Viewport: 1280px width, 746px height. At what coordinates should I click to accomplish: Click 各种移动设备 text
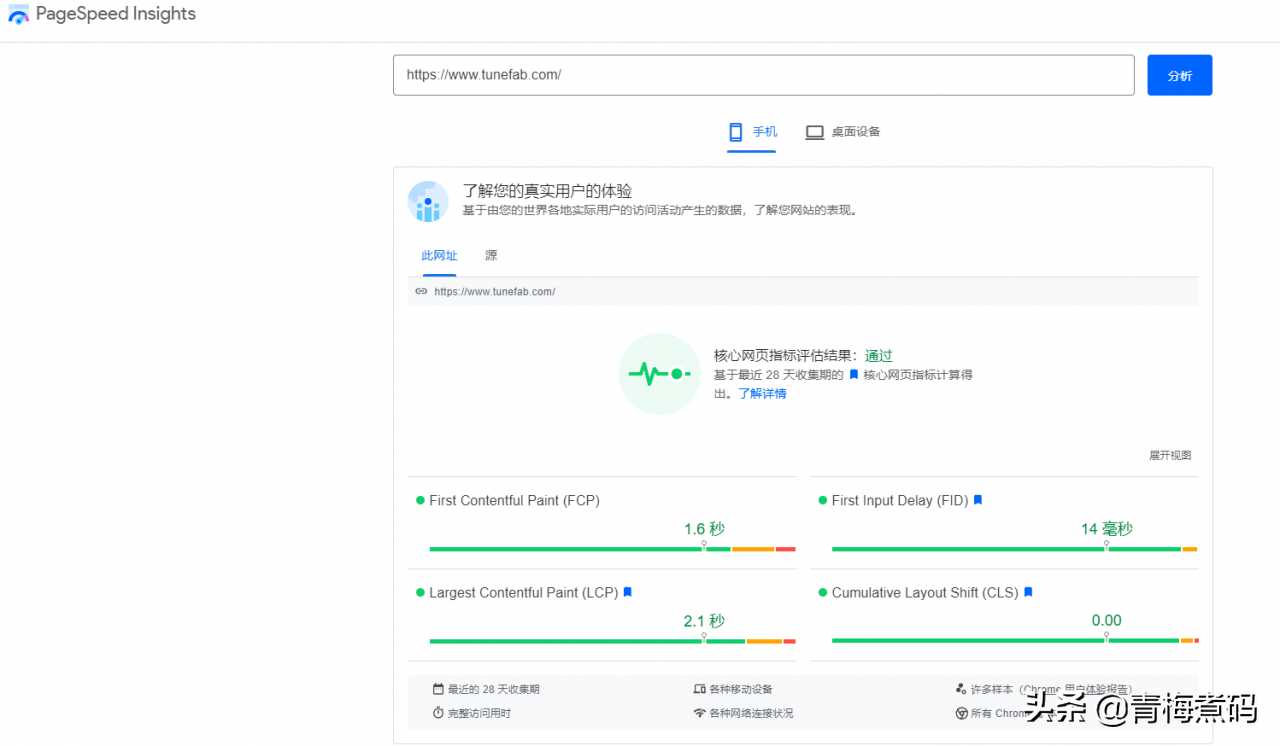741,689
